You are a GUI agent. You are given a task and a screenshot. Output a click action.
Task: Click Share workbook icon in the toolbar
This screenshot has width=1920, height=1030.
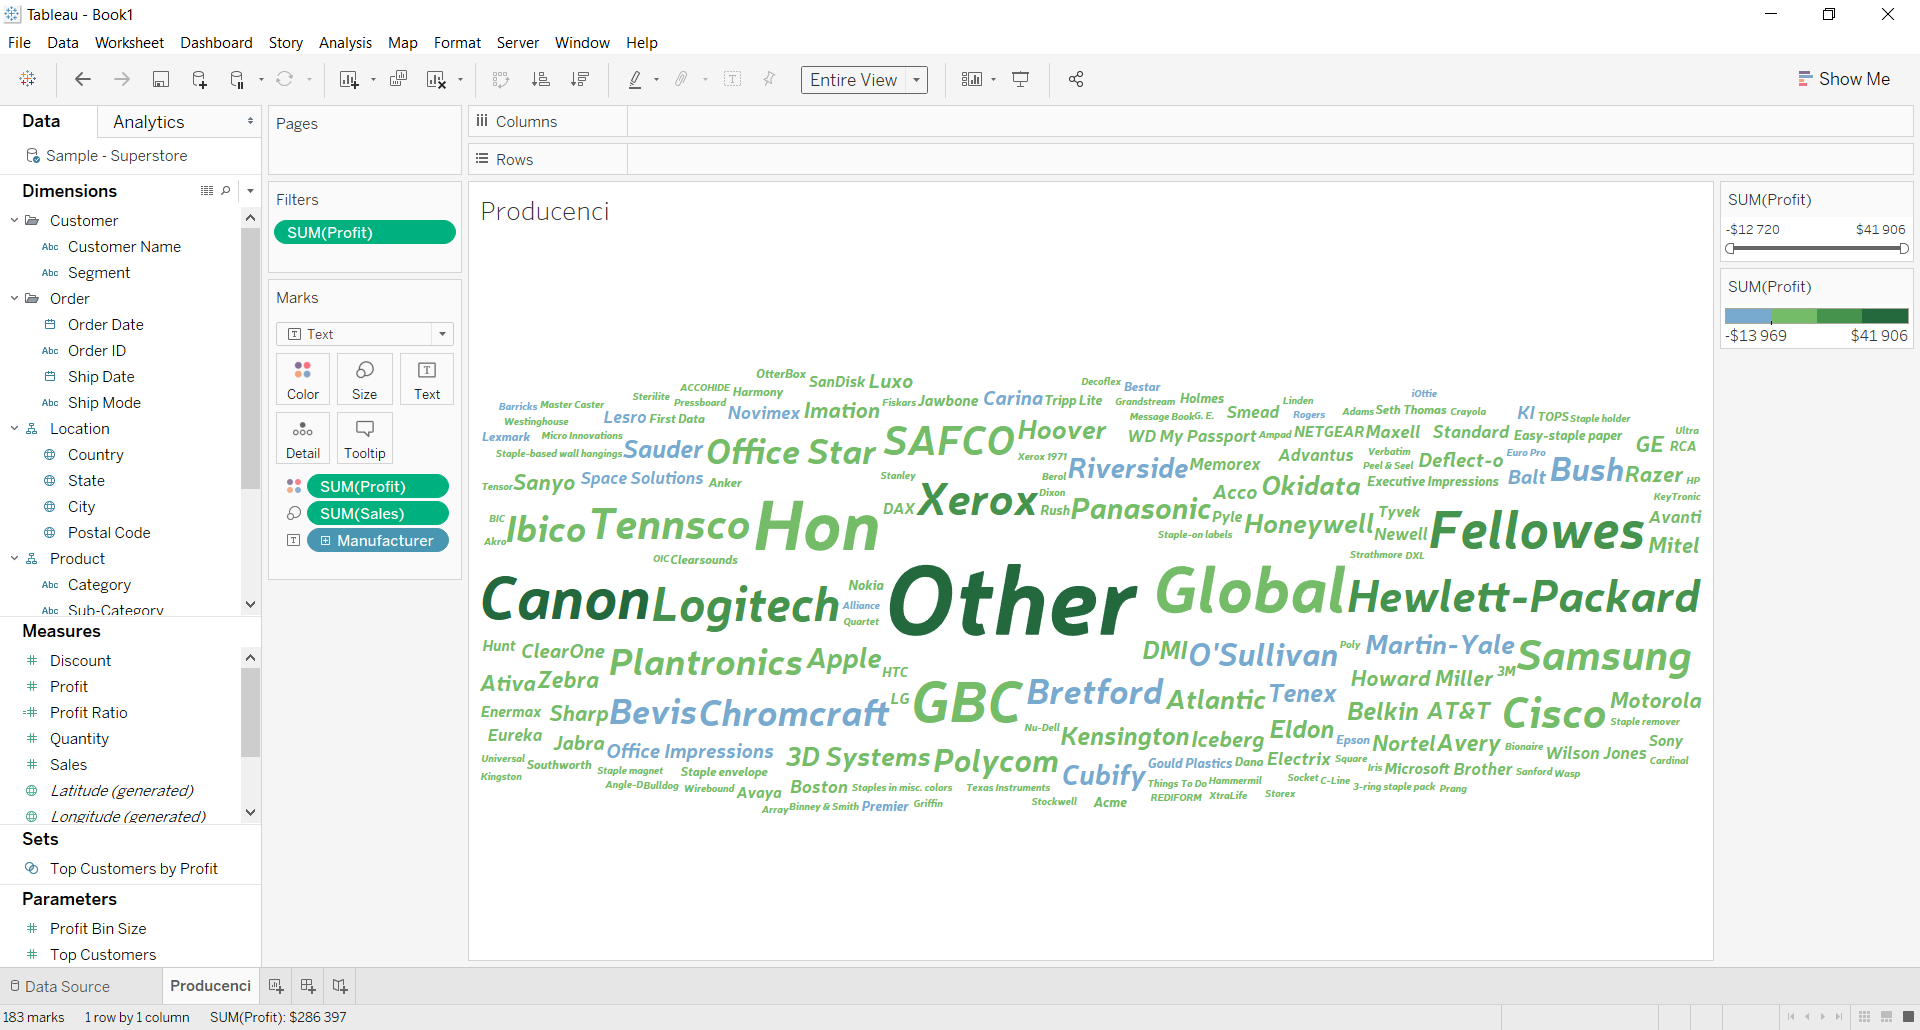click(x=1076, y=80)
